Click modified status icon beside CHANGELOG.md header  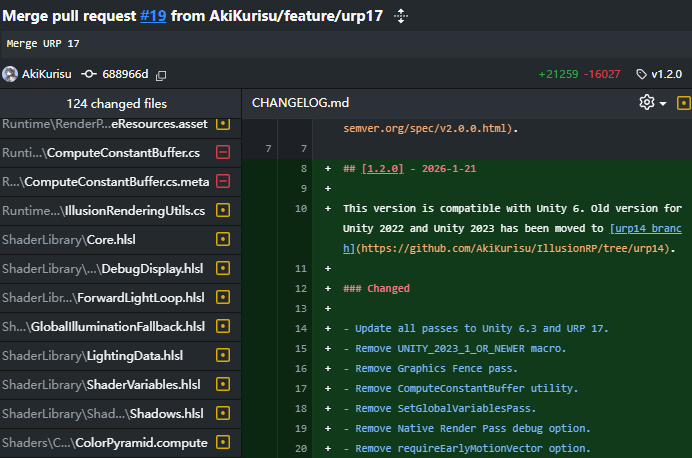(684, 103)
